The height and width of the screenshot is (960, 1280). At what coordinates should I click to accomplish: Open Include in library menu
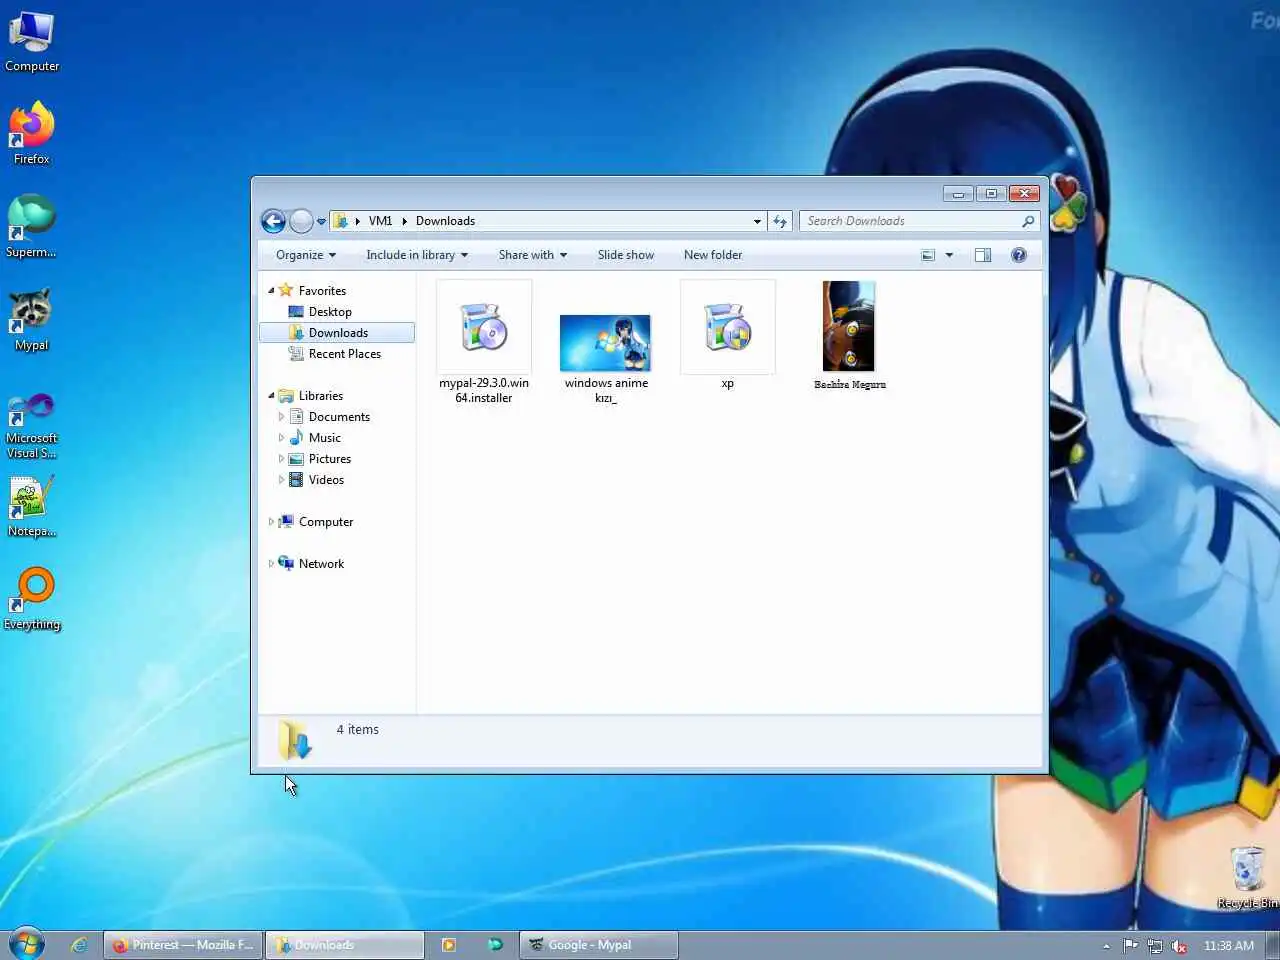tap(417, 255)
